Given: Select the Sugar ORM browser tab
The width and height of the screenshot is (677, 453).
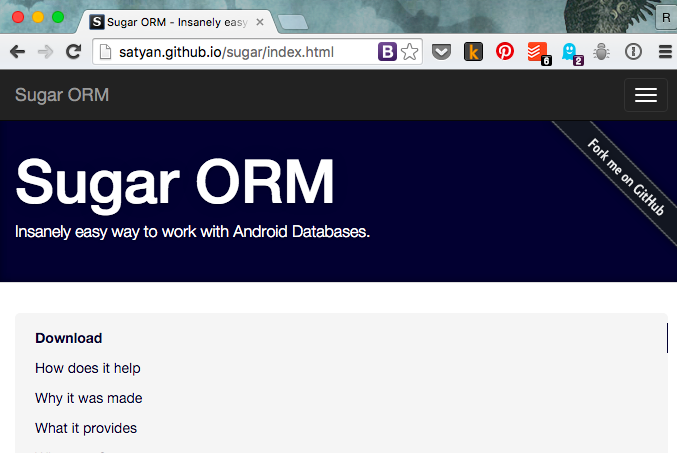Looking at the screenshot, I should [177, 22].
